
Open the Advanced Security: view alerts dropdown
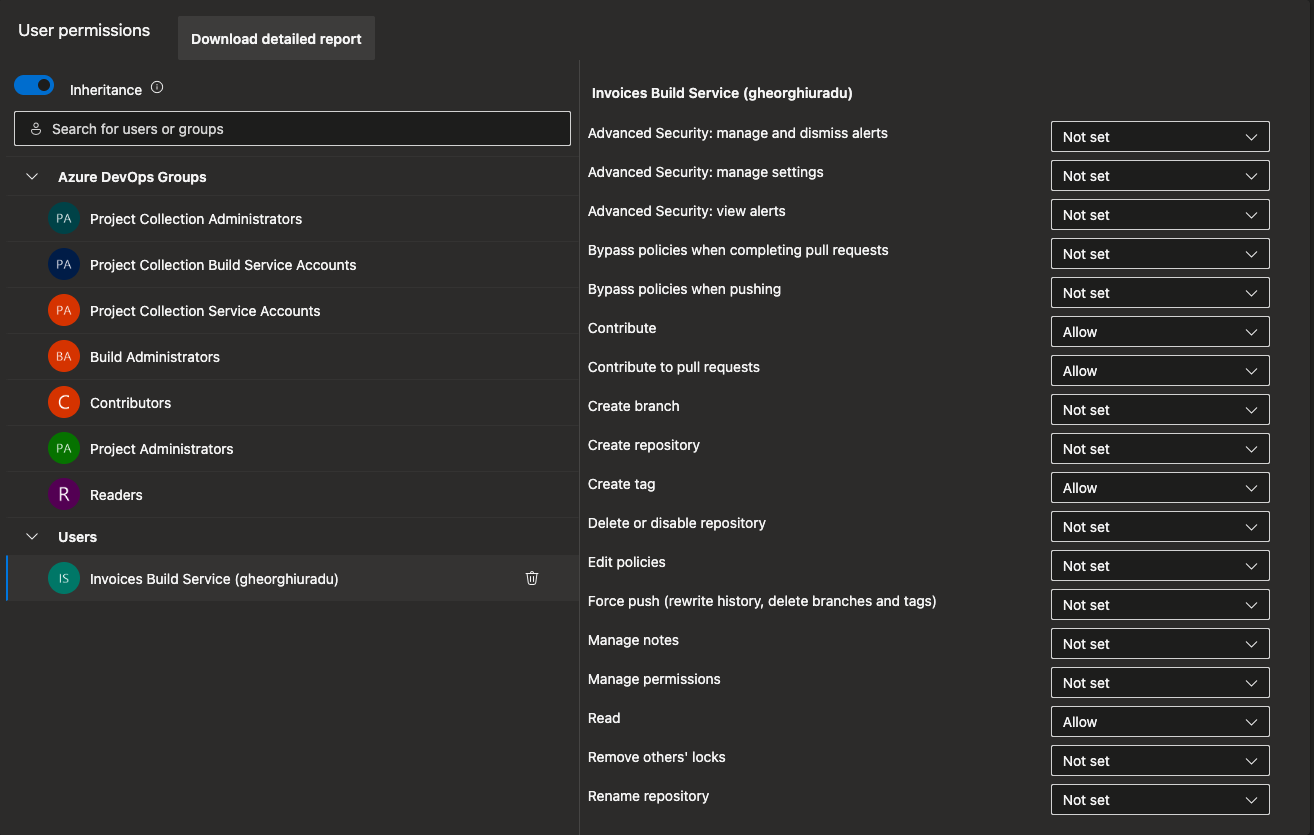(1160, 214)
